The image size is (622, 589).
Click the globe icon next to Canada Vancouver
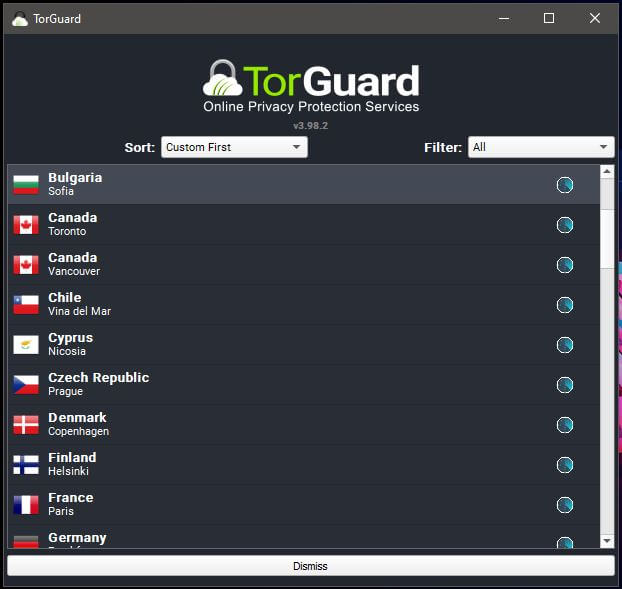coord(564,265)
